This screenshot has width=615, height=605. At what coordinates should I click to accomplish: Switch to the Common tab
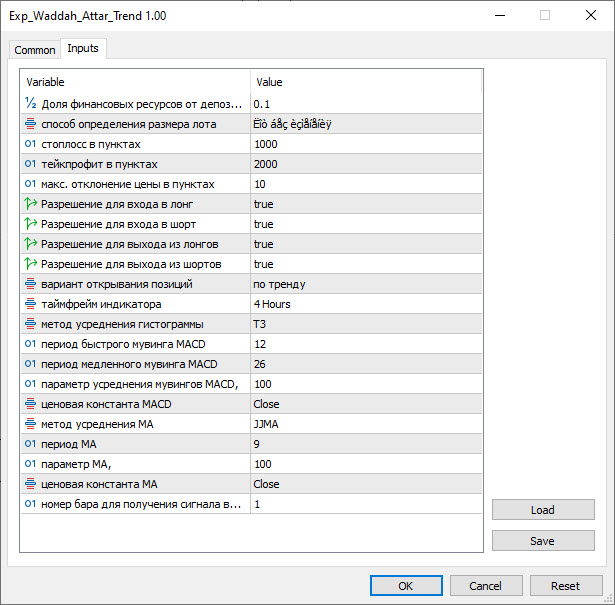[35, 50]
